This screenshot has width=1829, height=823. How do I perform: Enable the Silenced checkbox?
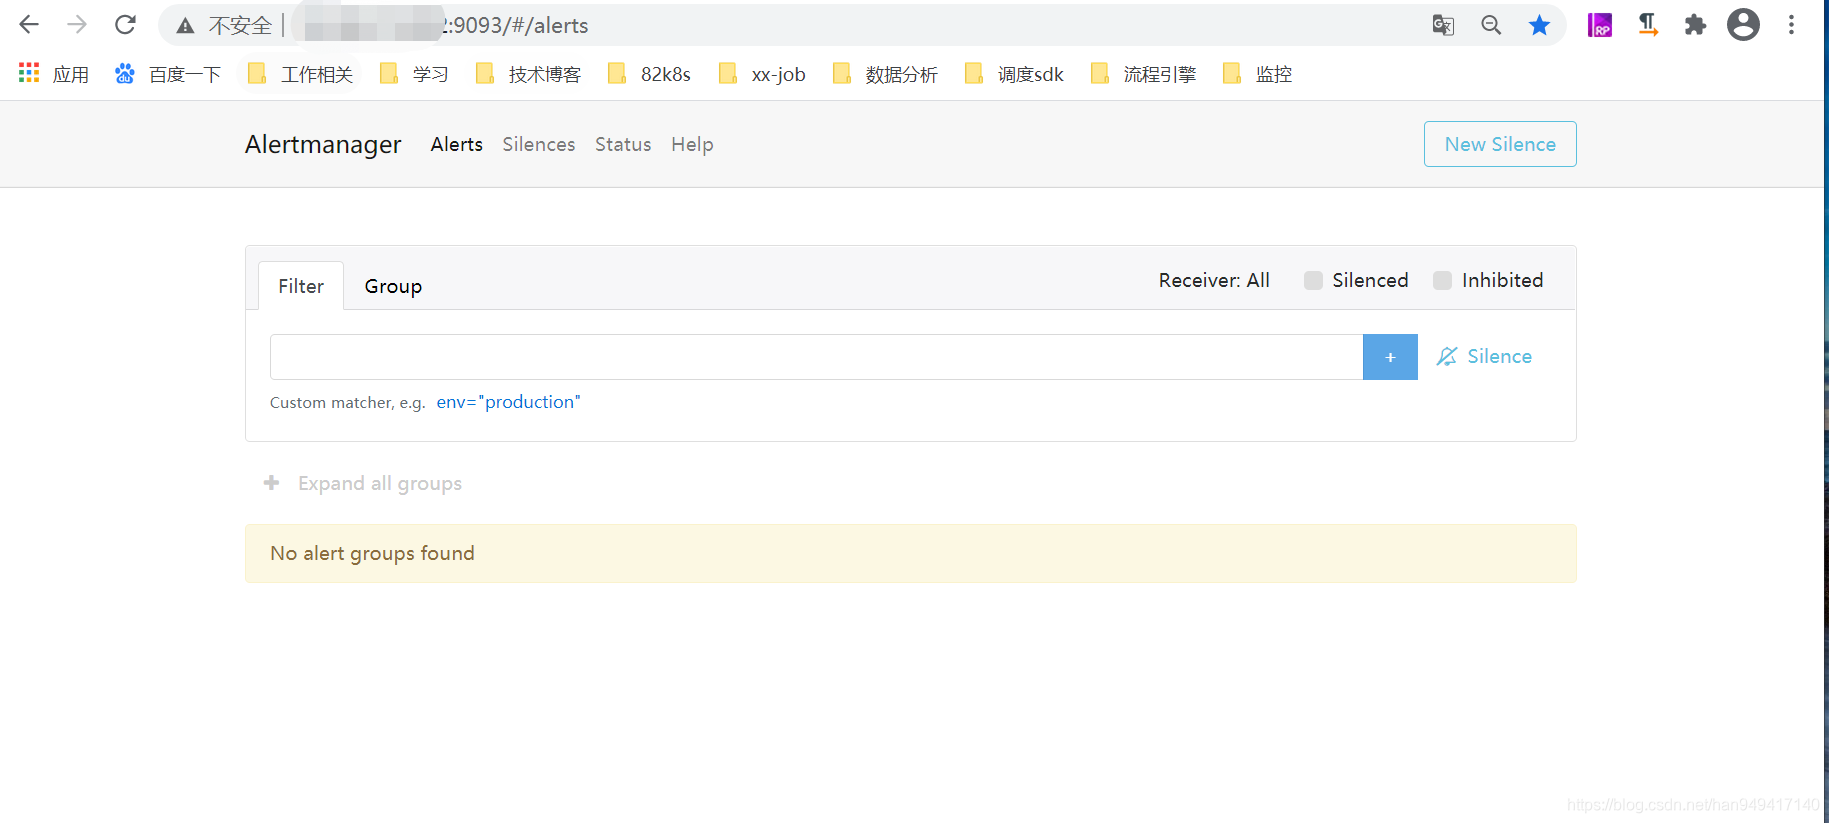[x=1314, y=281]
